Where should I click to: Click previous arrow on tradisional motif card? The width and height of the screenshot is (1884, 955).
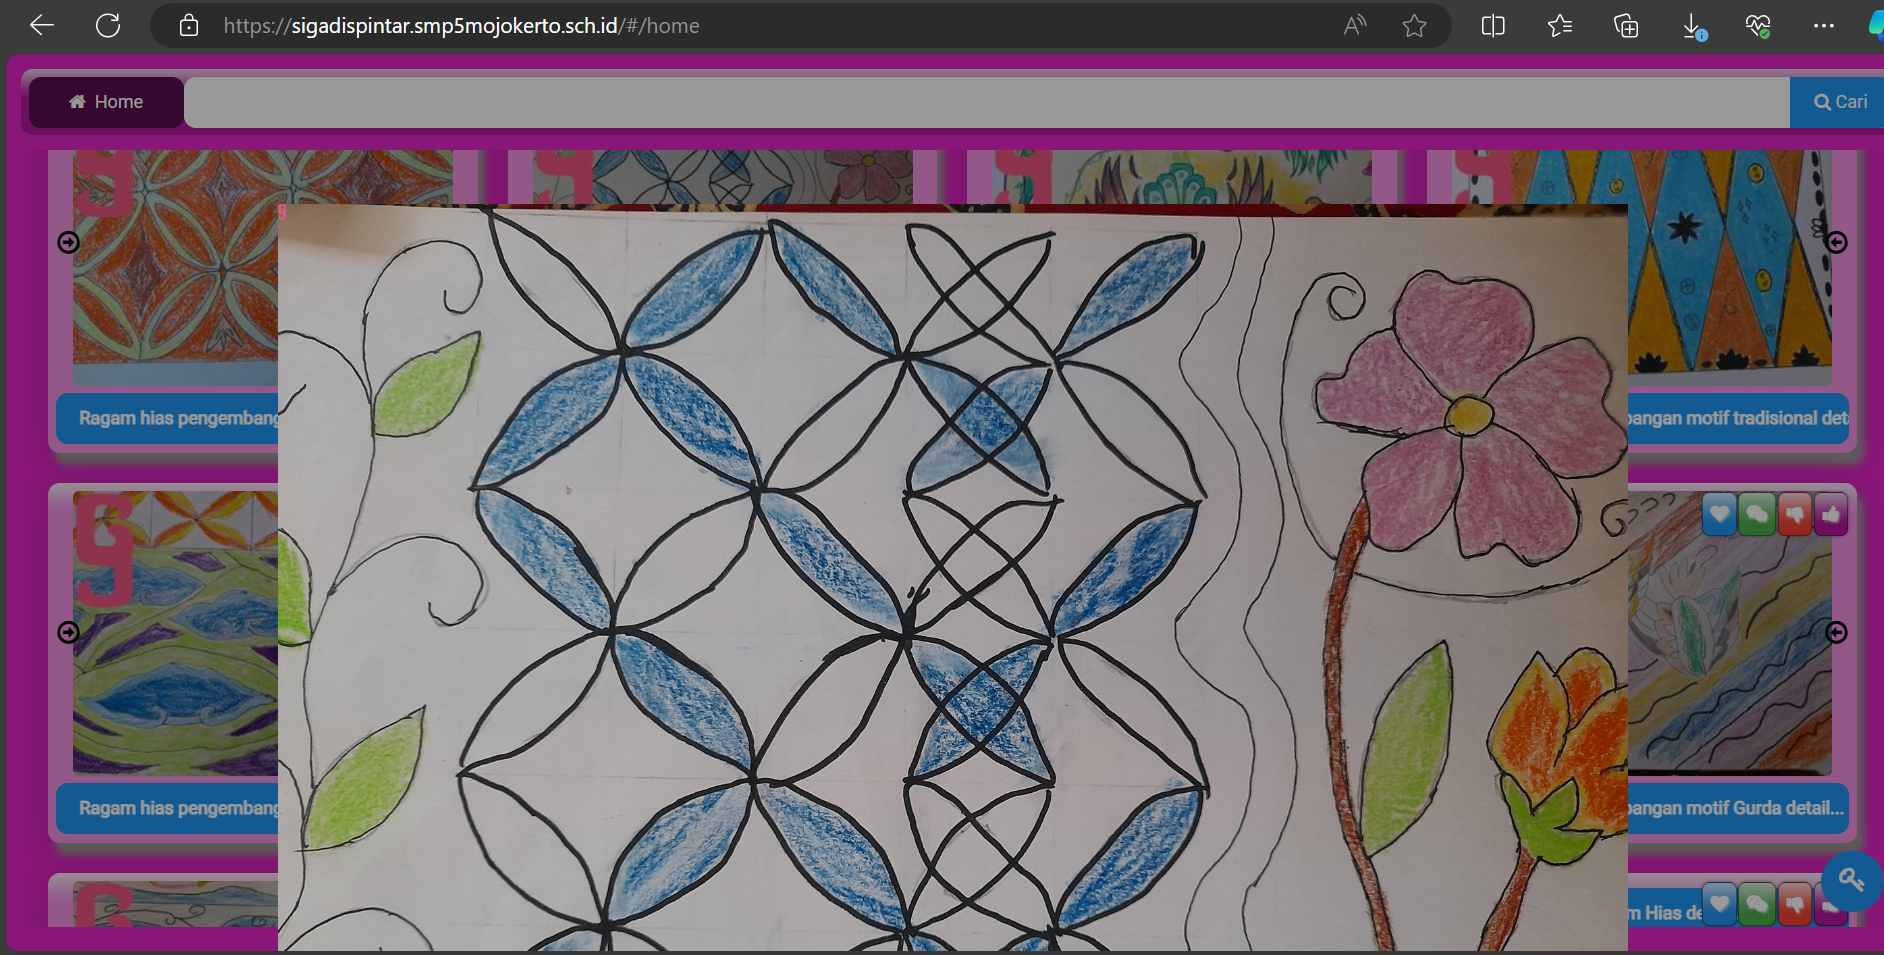pos(1836,242)
